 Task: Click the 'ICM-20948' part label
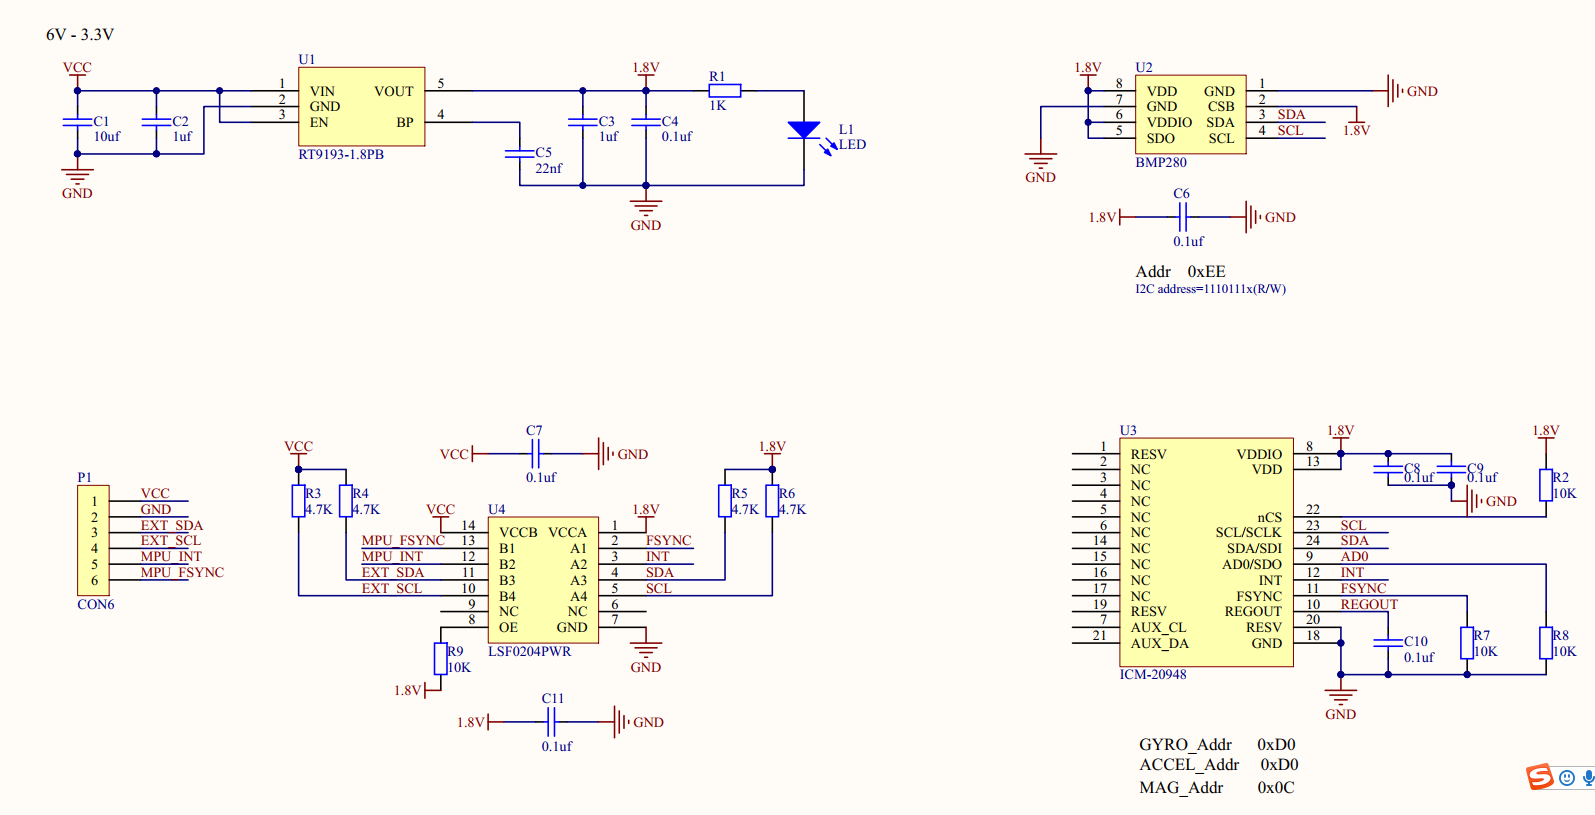[1153, 675]
